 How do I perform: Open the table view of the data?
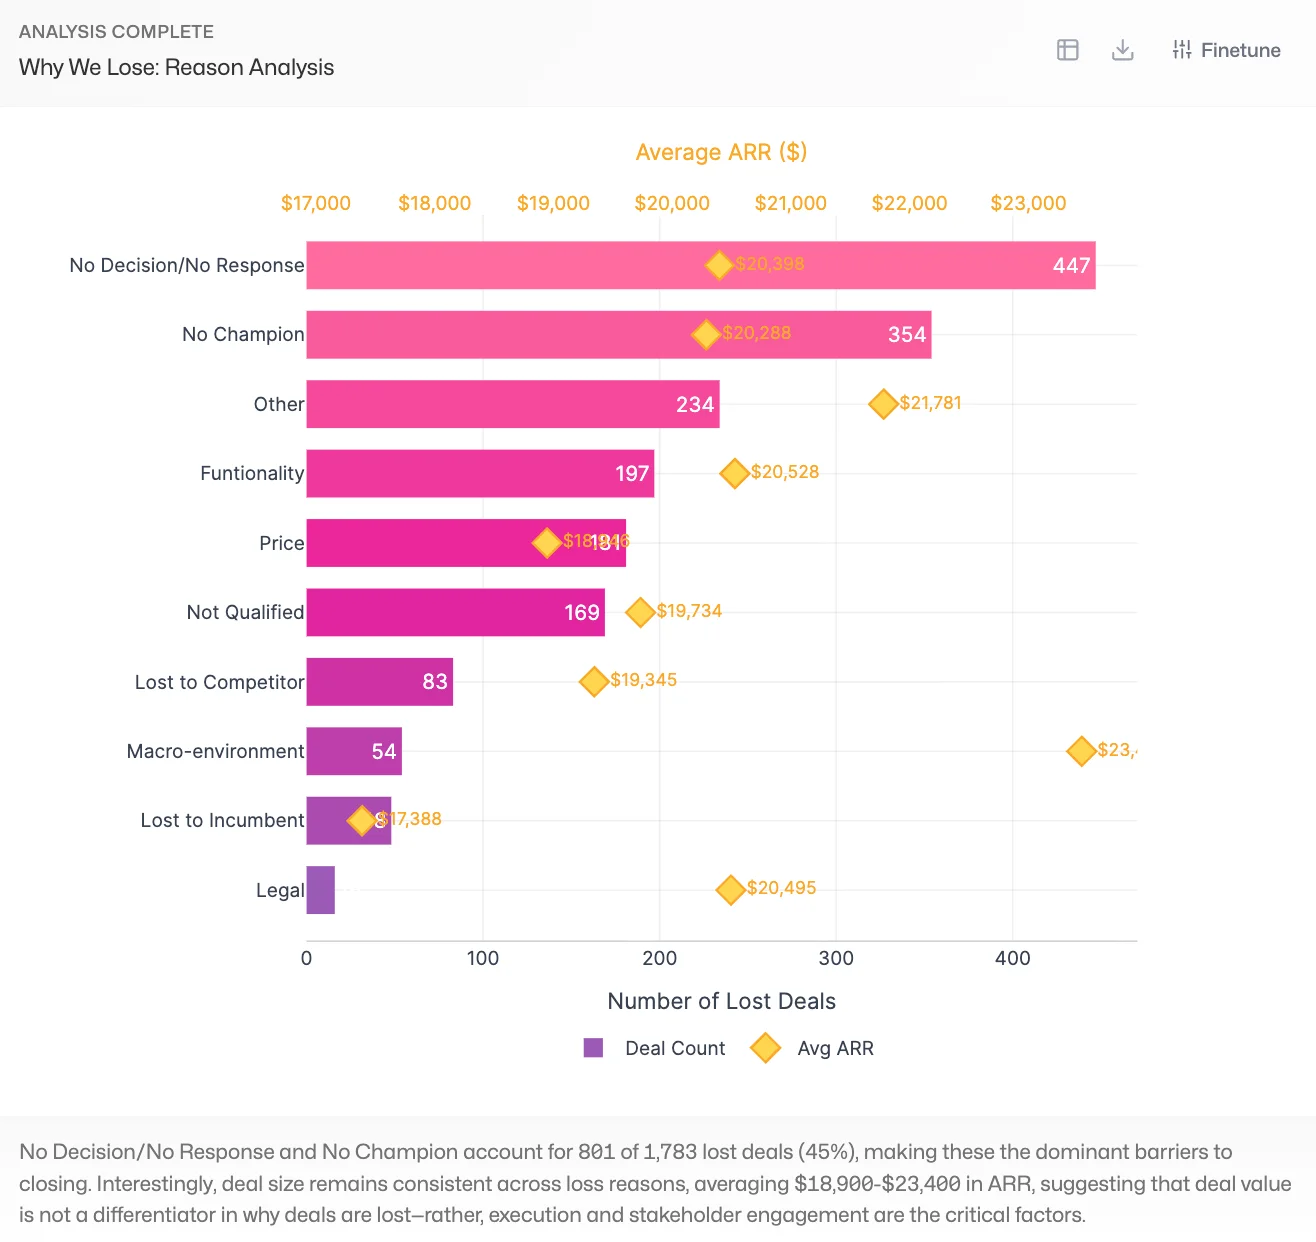[1067, 49]
